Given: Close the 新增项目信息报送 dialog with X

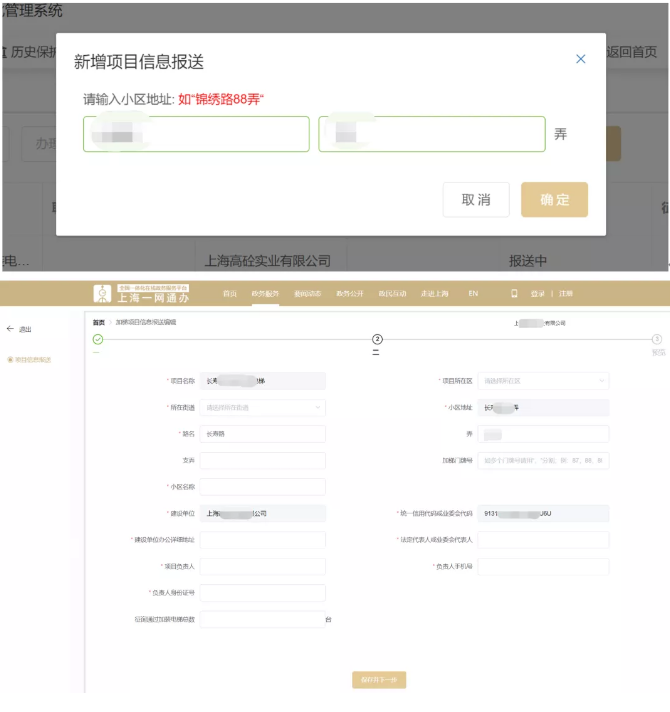Looking at the screenshot, I should click(581, 60).
